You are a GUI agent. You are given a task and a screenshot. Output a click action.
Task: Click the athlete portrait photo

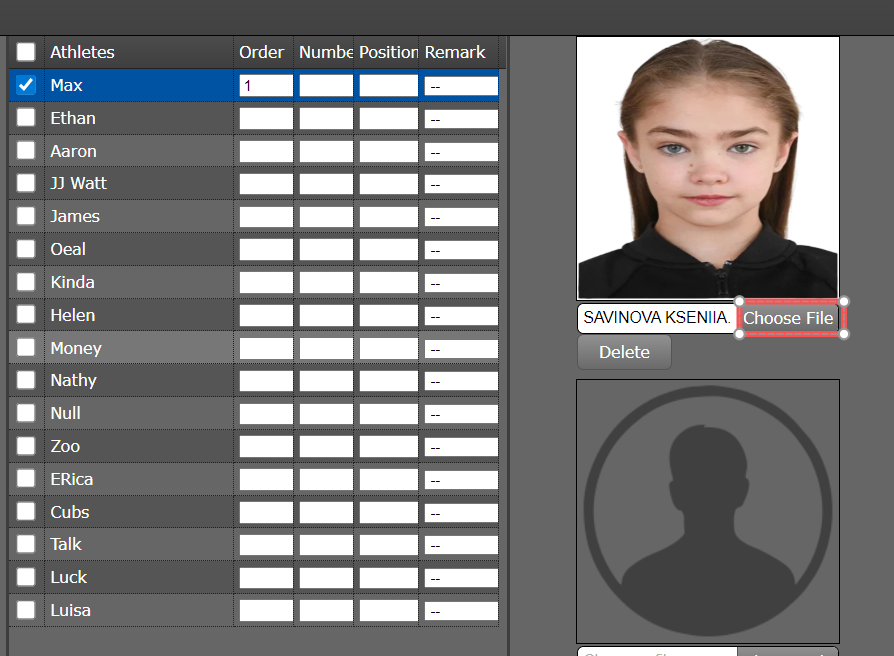pyautogui.click(x=708, y=168)
